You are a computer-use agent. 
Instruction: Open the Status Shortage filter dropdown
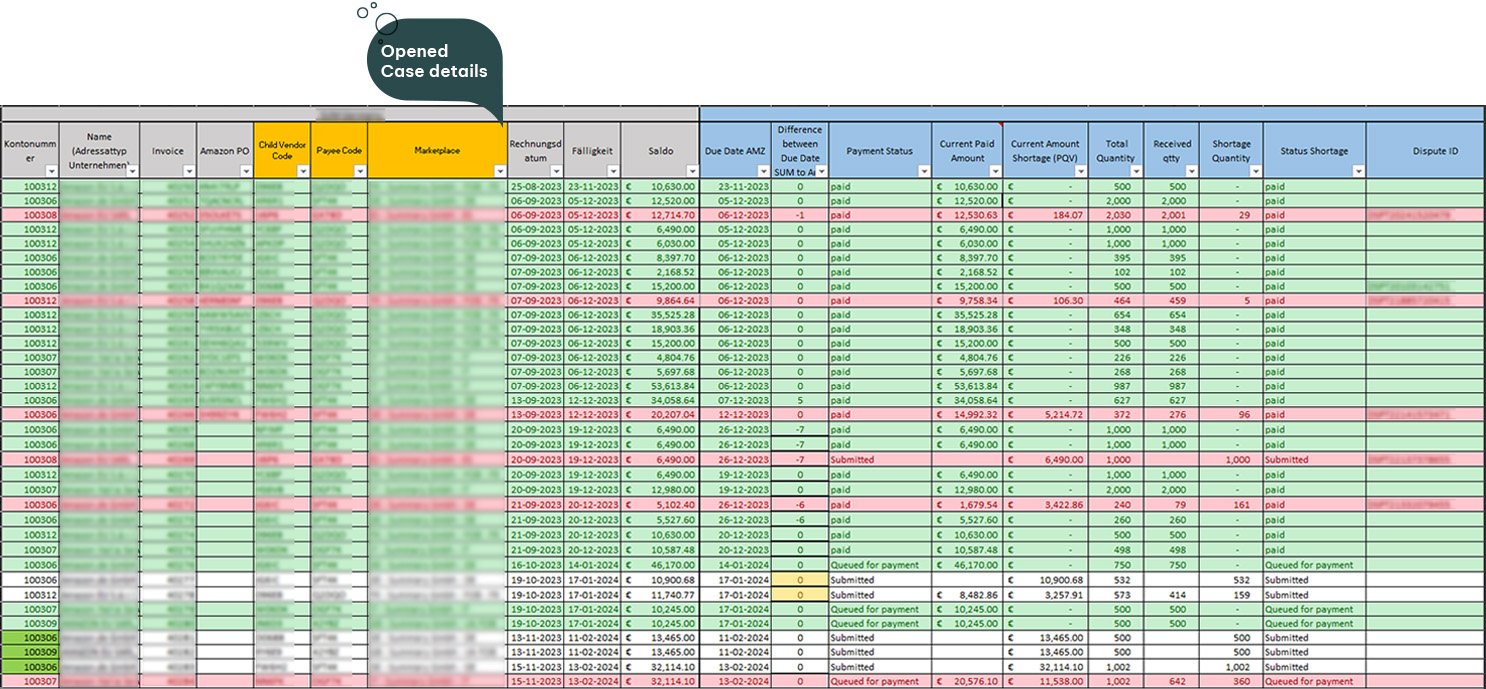pos(1357,172)
